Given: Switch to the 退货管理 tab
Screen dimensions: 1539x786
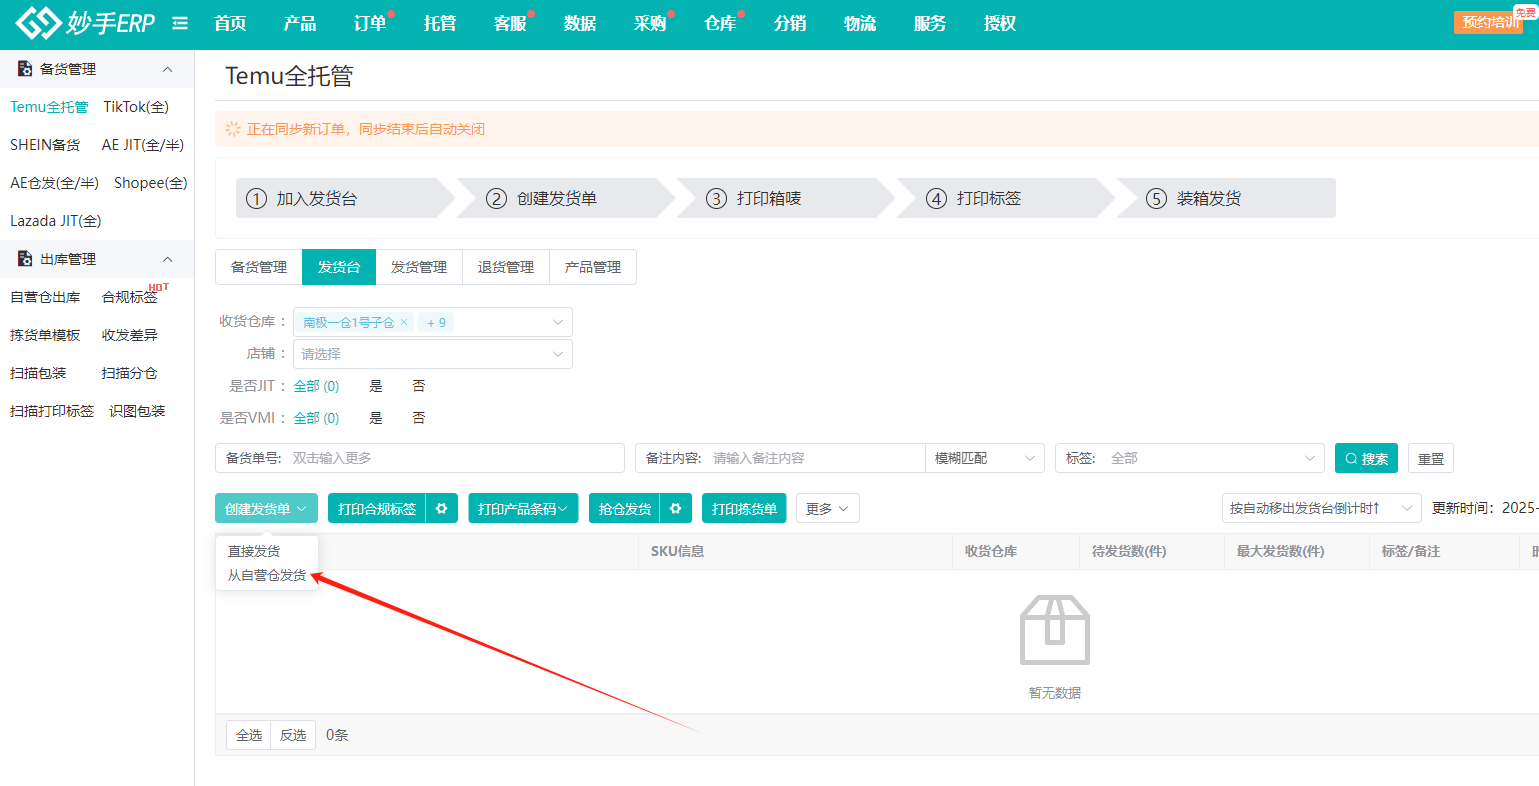Looking at the screenshot, I should click(506, 267).
